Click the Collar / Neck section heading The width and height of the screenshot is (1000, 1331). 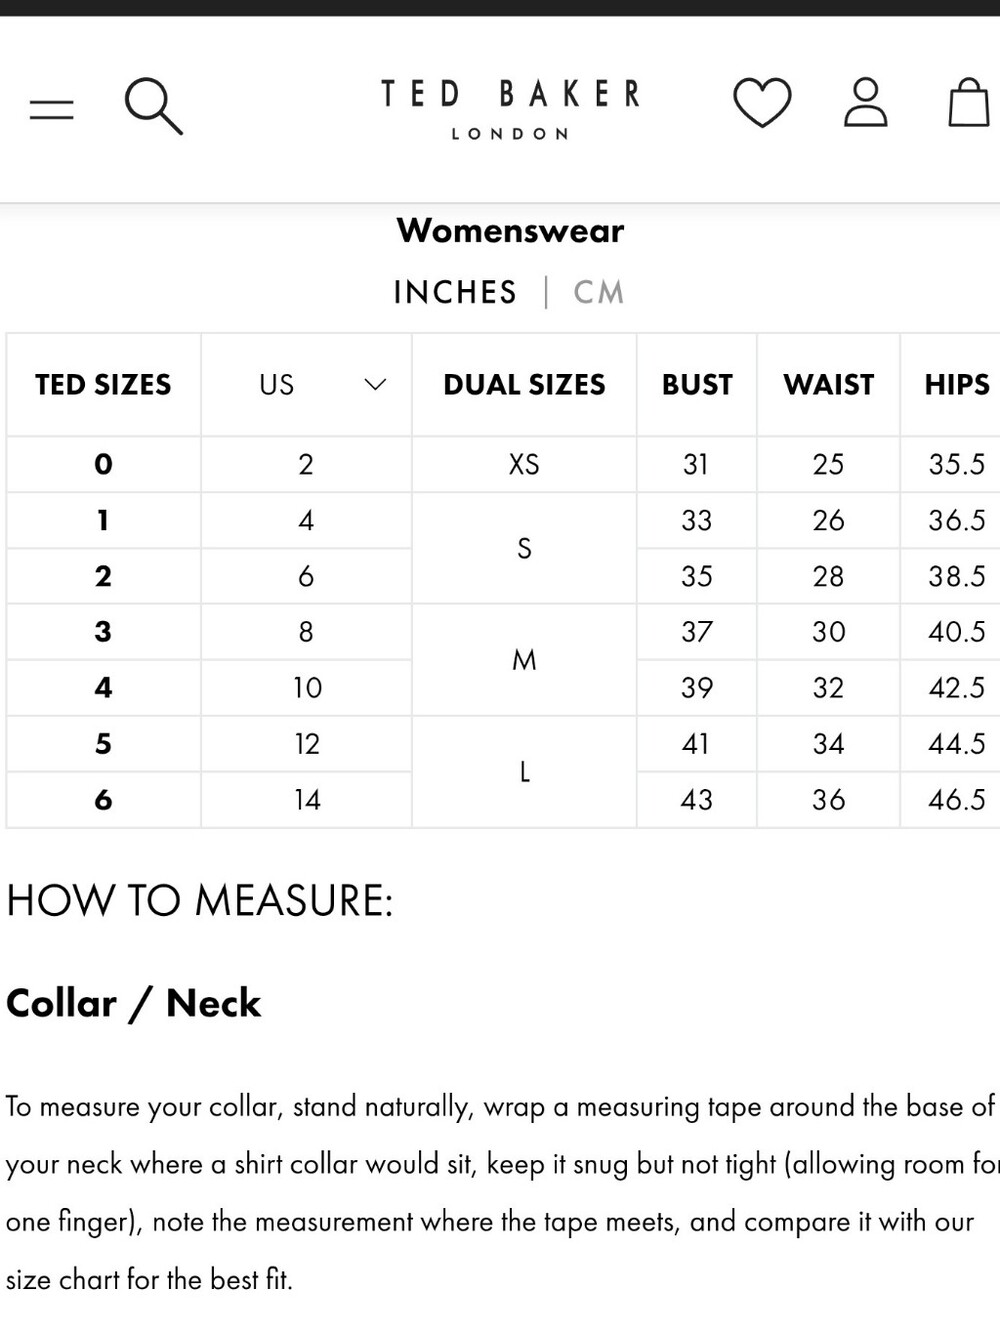tap(133, 1003)
